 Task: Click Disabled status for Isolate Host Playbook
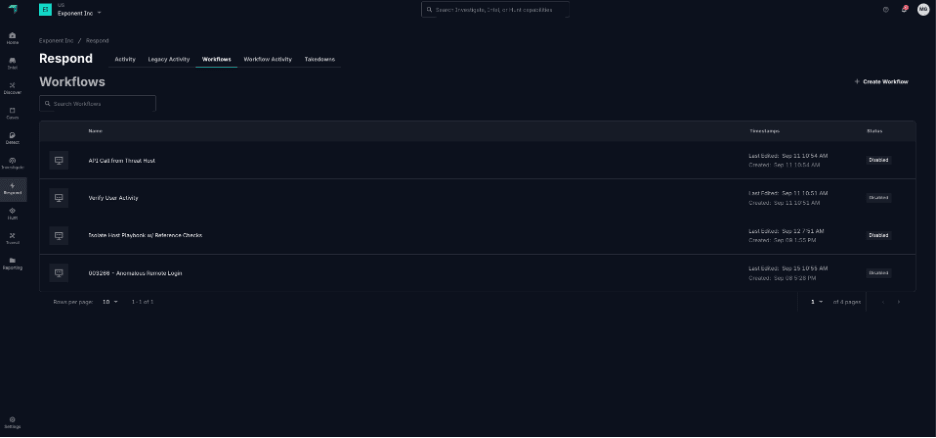[878, 235]
